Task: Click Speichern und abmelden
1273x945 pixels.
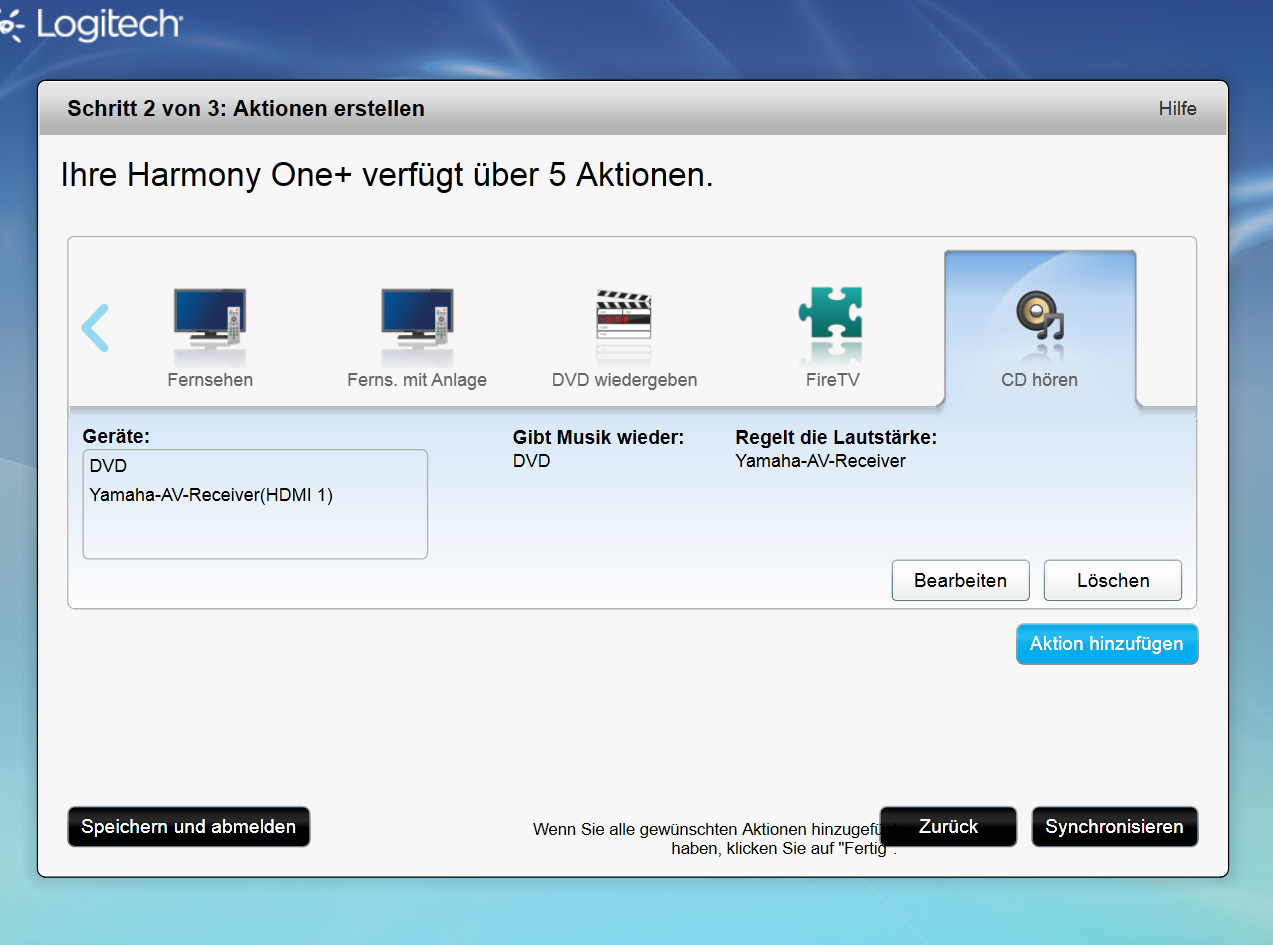Action: 188,827
